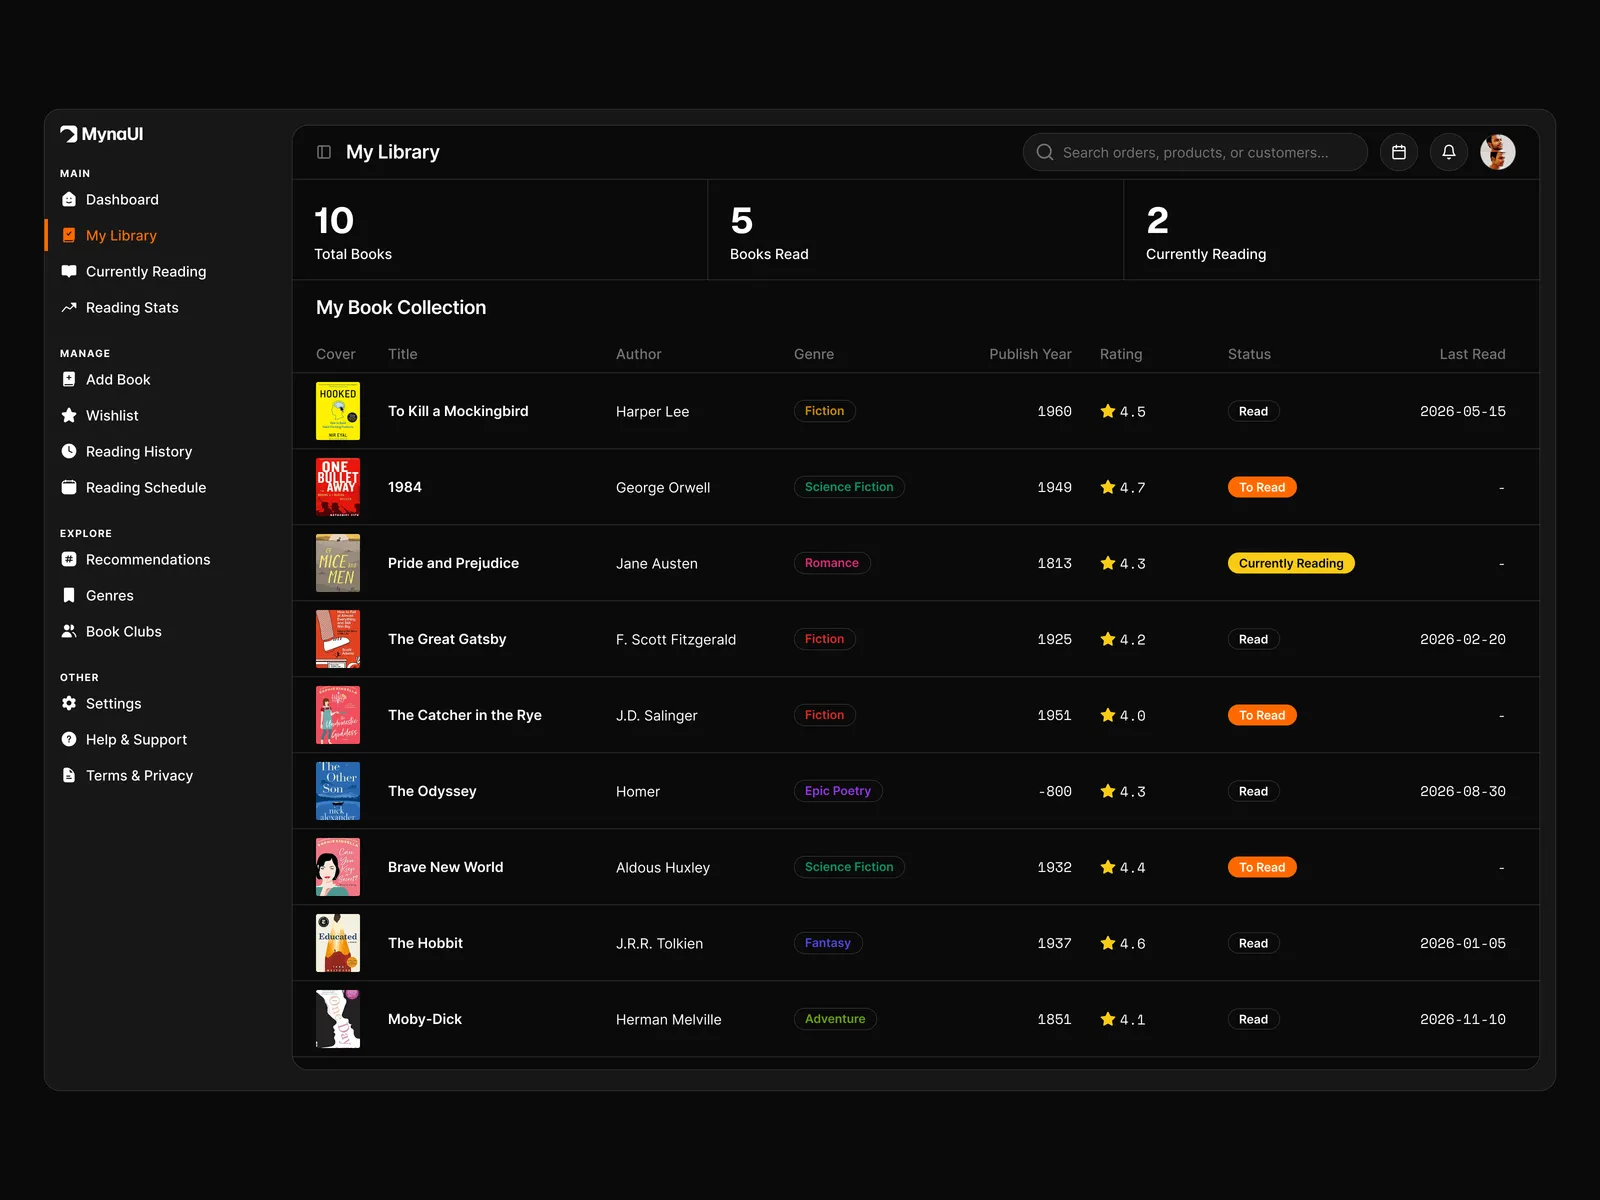1600x1200 pixels.
Task: Click the To Kill a Mockingbird cover
Action: 338,411
